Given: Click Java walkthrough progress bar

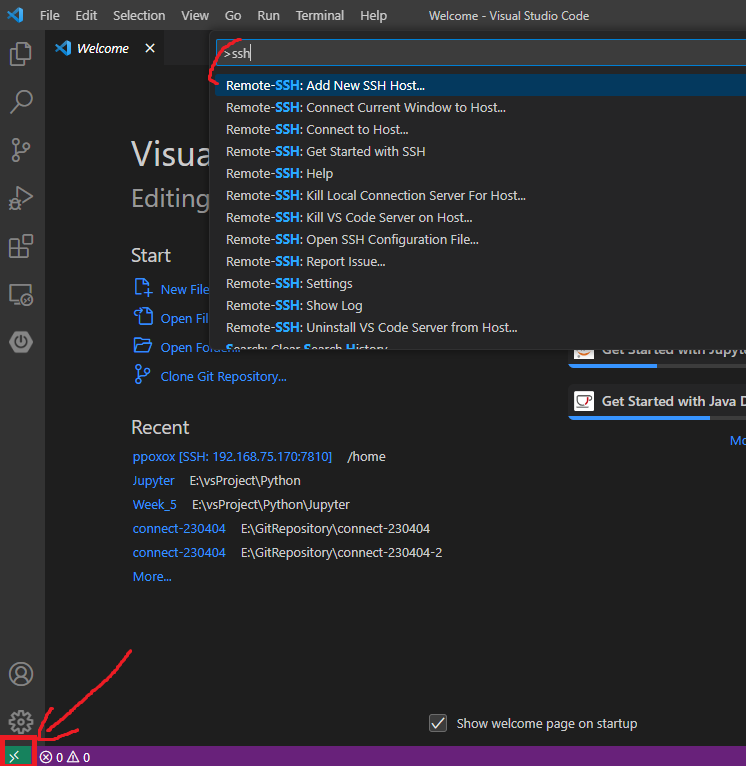Looking at the screenshot, I should 658,418.
